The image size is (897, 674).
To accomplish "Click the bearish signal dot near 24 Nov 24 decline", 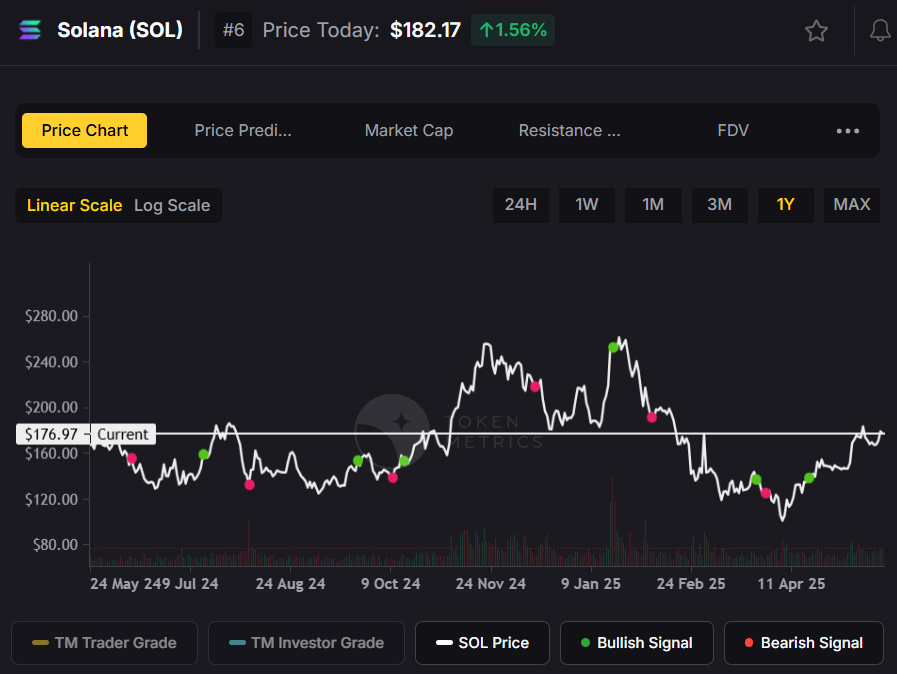I will point(535,387).
